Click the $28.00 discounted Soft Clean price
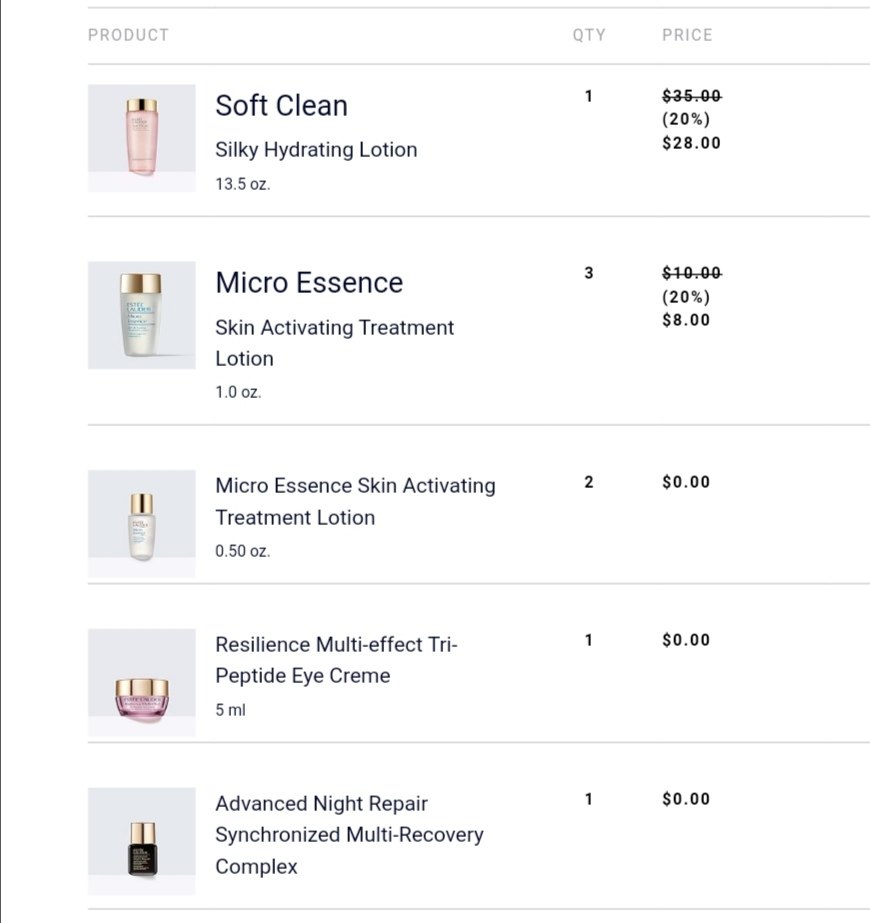This screenshot has width=870, height=923. click(691, 143)
